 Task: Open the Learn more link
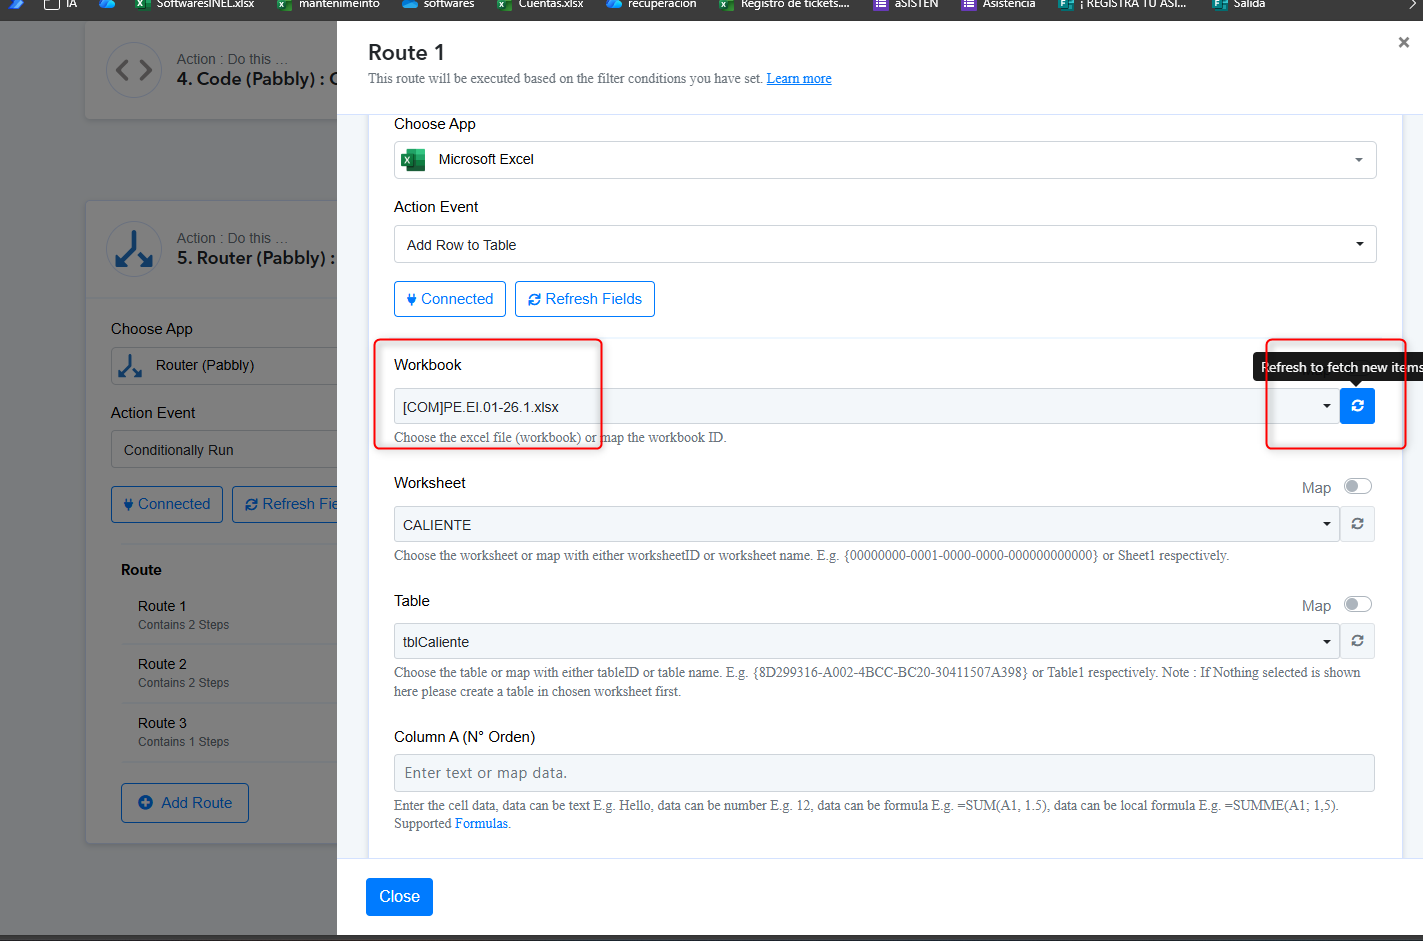click(x=798, y=79)
